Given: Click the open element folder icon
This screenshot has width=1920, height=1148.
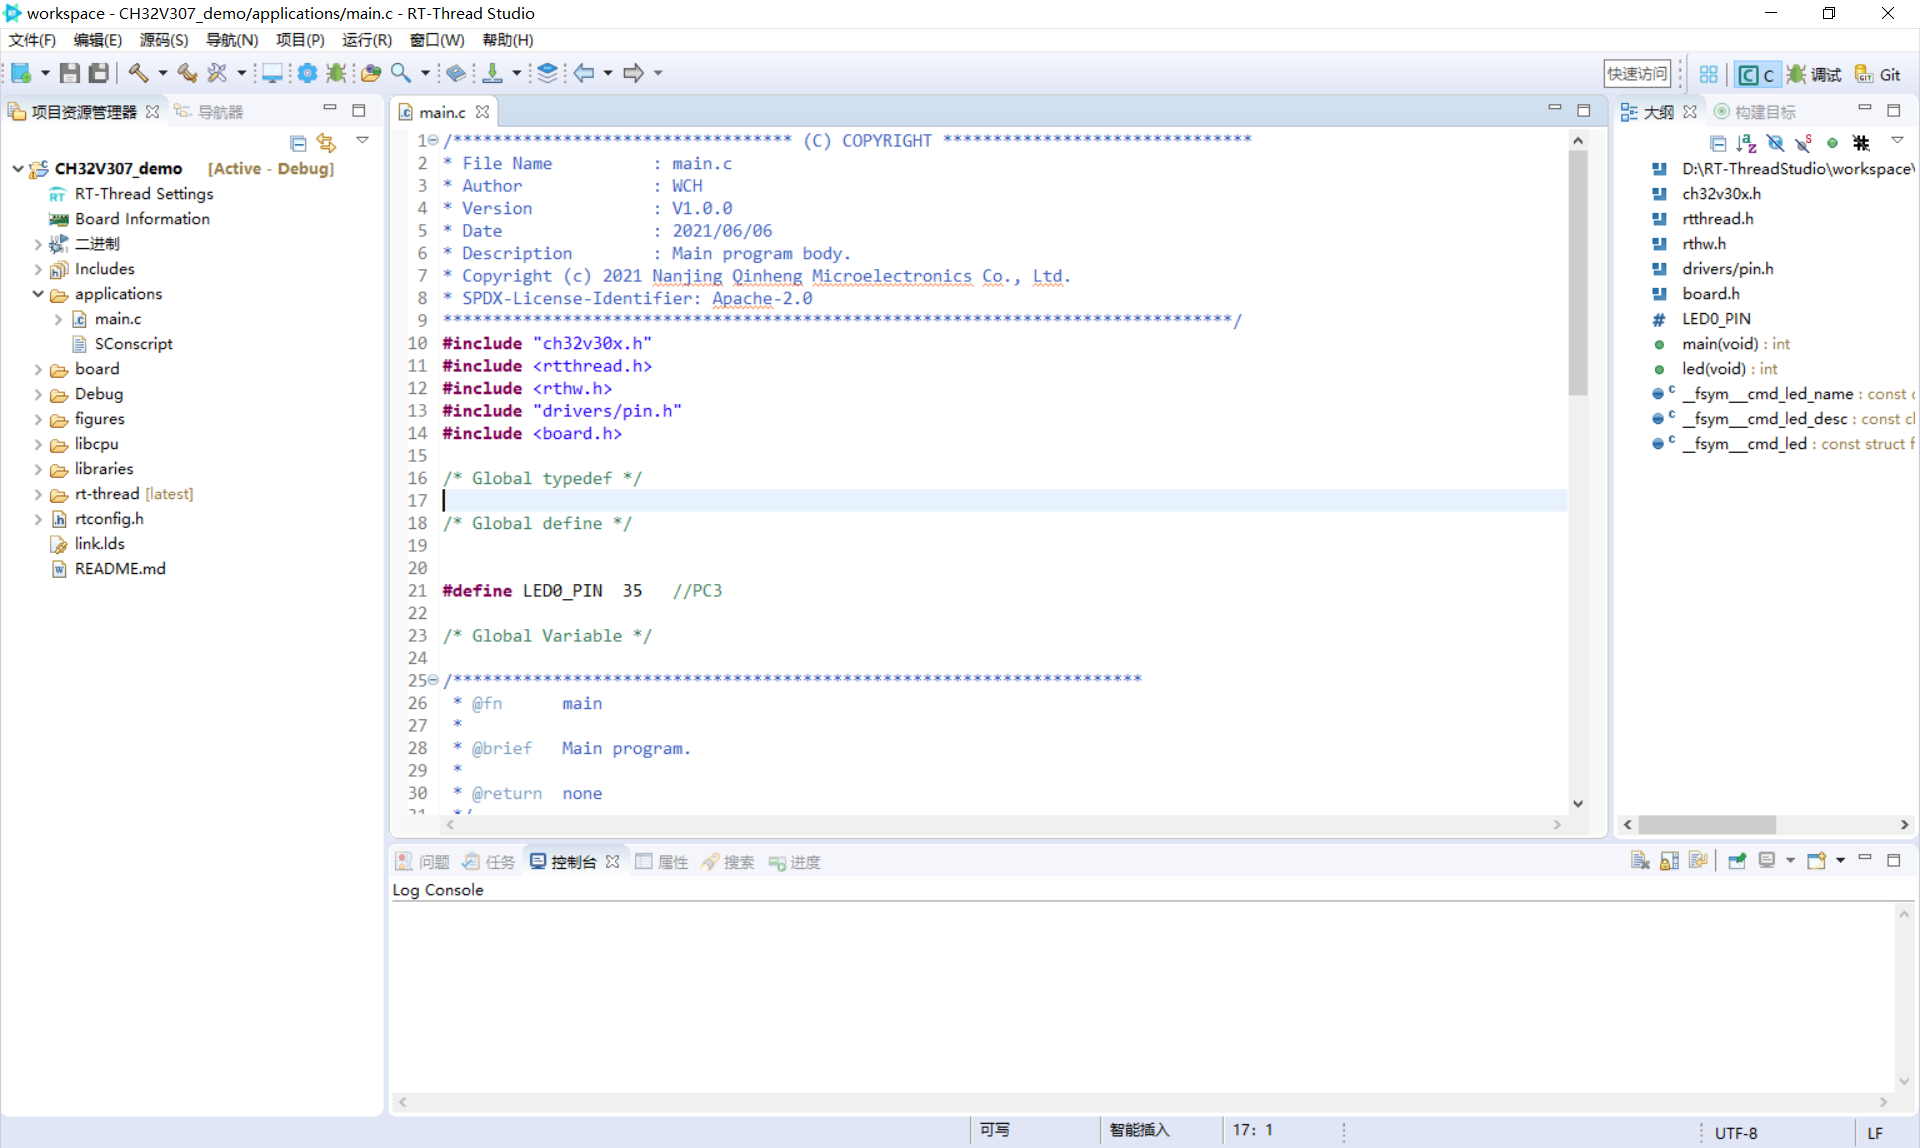Looking at the screenshot, I should pyautogui.click(x=371, y=73).
